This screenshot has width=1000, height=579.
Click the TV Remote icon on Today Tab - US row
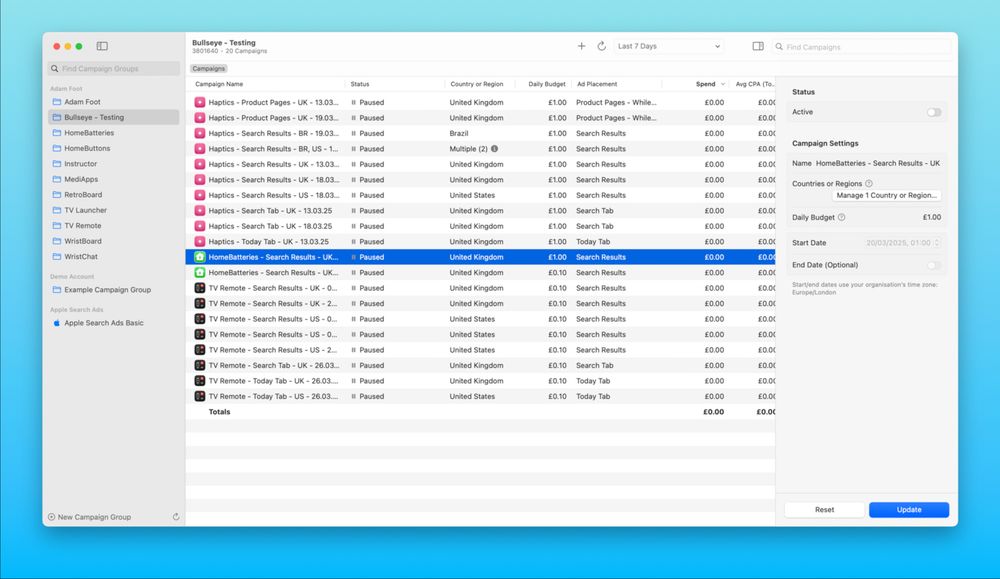click(x=200, y=396)
